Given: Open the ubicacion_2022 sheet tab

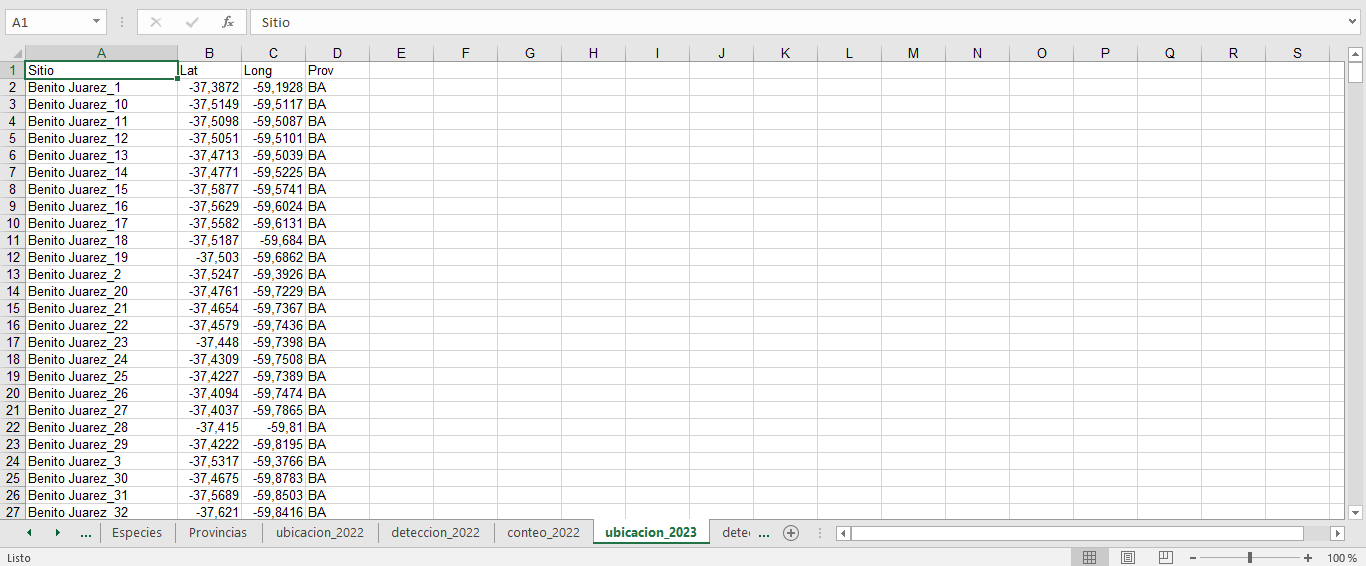Looking at the screenshot, I should coord(320,533).
